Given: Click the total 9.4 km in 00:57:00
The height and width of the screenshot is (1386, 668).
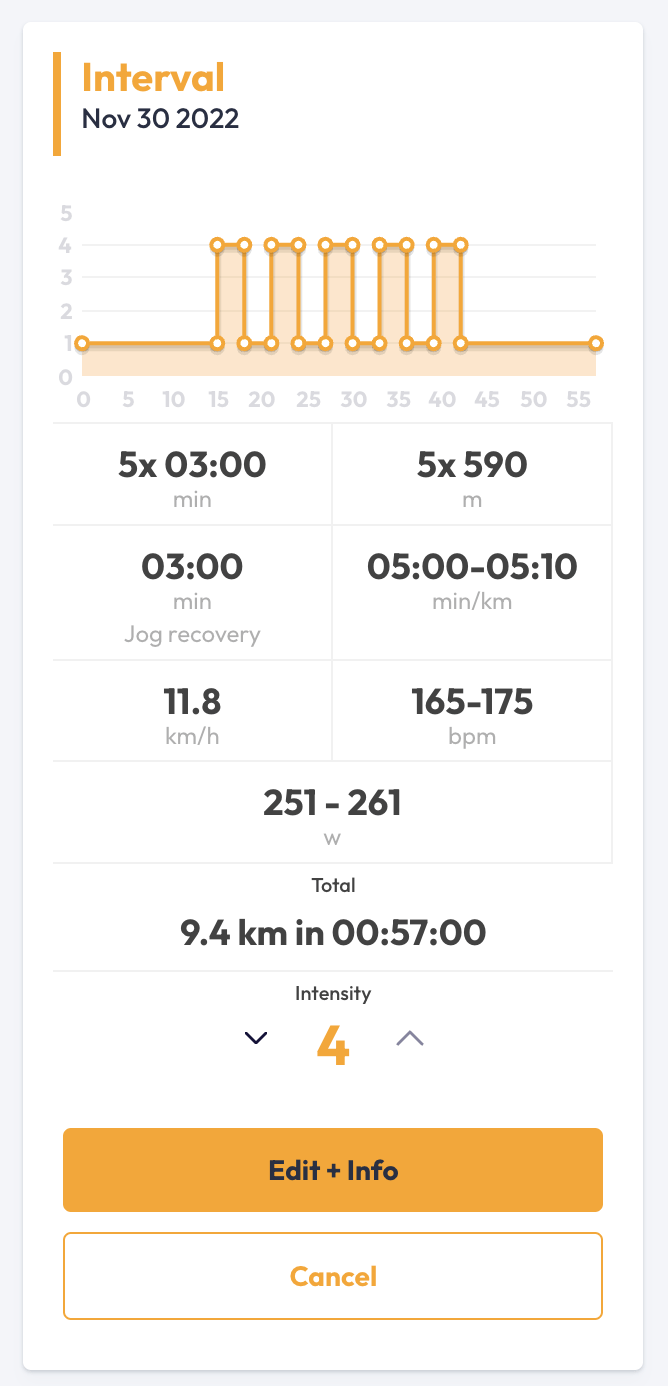Looking at the screenshot, I should [333, 933].
